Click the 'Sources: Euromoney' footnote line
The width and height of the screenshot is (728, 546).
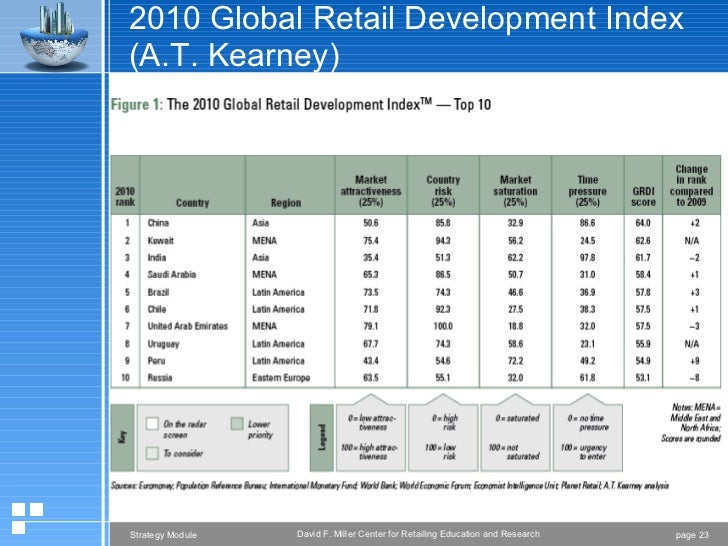tap(390, 486)
